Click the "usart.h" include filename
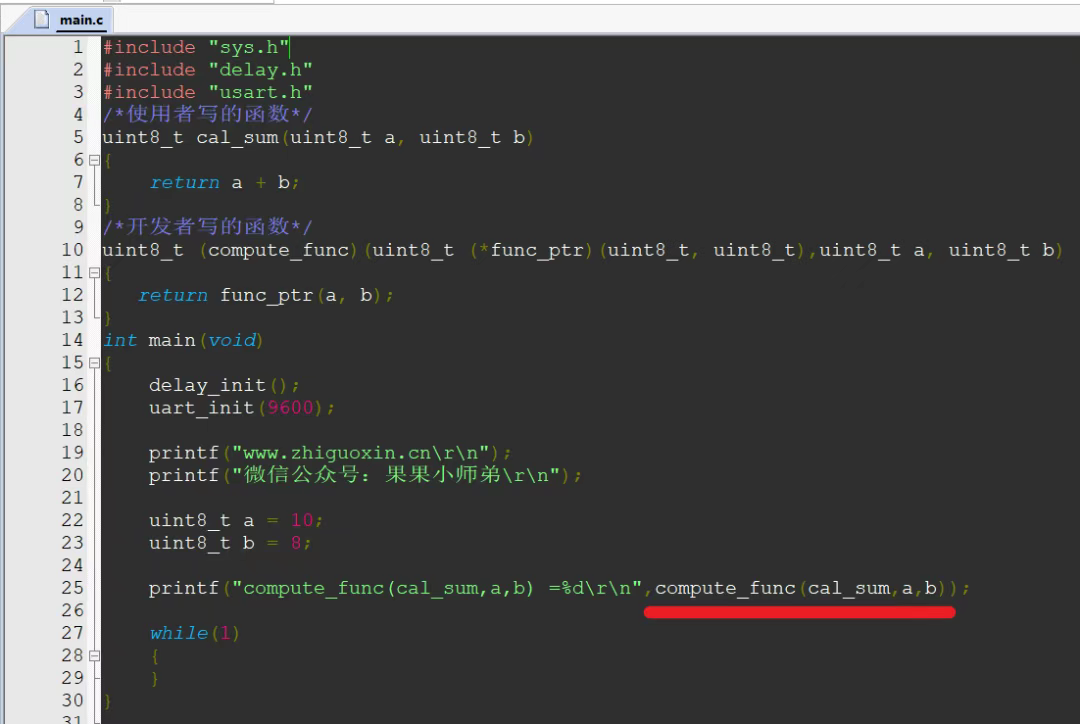Image resolution: width=1080 pixels, height=724 pixels. [x=260, y=92]
